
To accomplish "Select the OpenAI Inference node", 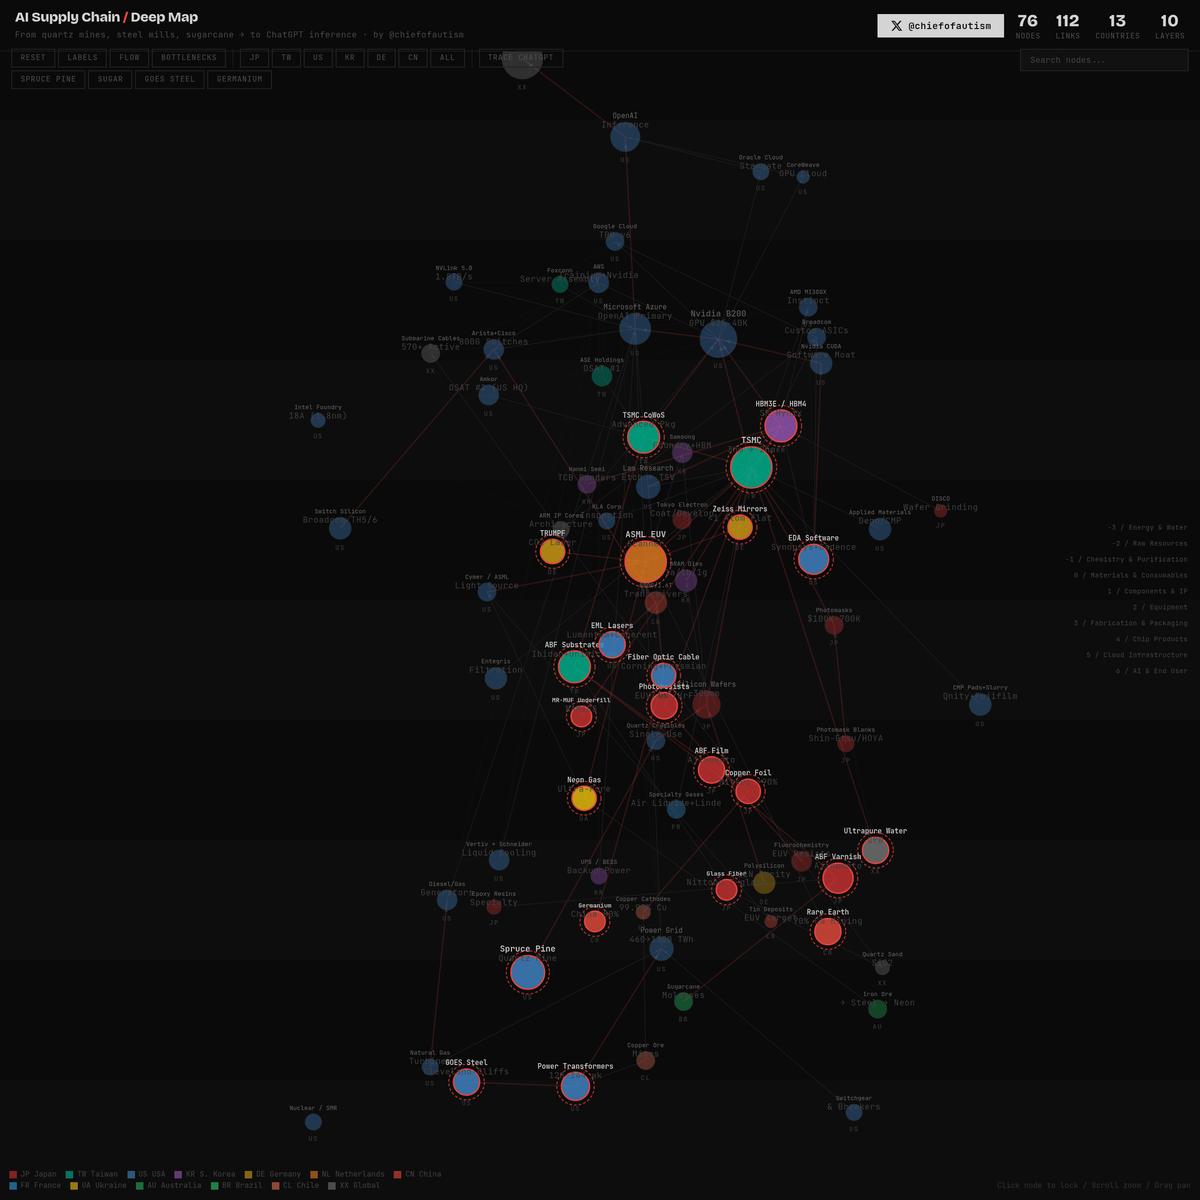I will pos(625,137).
